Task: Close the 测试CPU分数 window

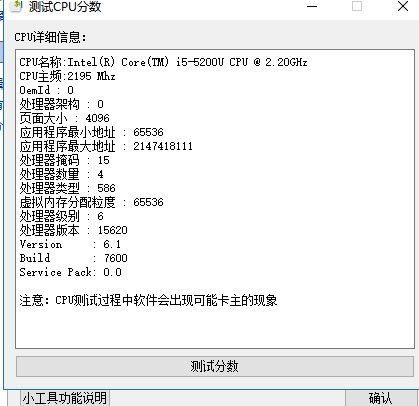Action: (x=403, y=6)
